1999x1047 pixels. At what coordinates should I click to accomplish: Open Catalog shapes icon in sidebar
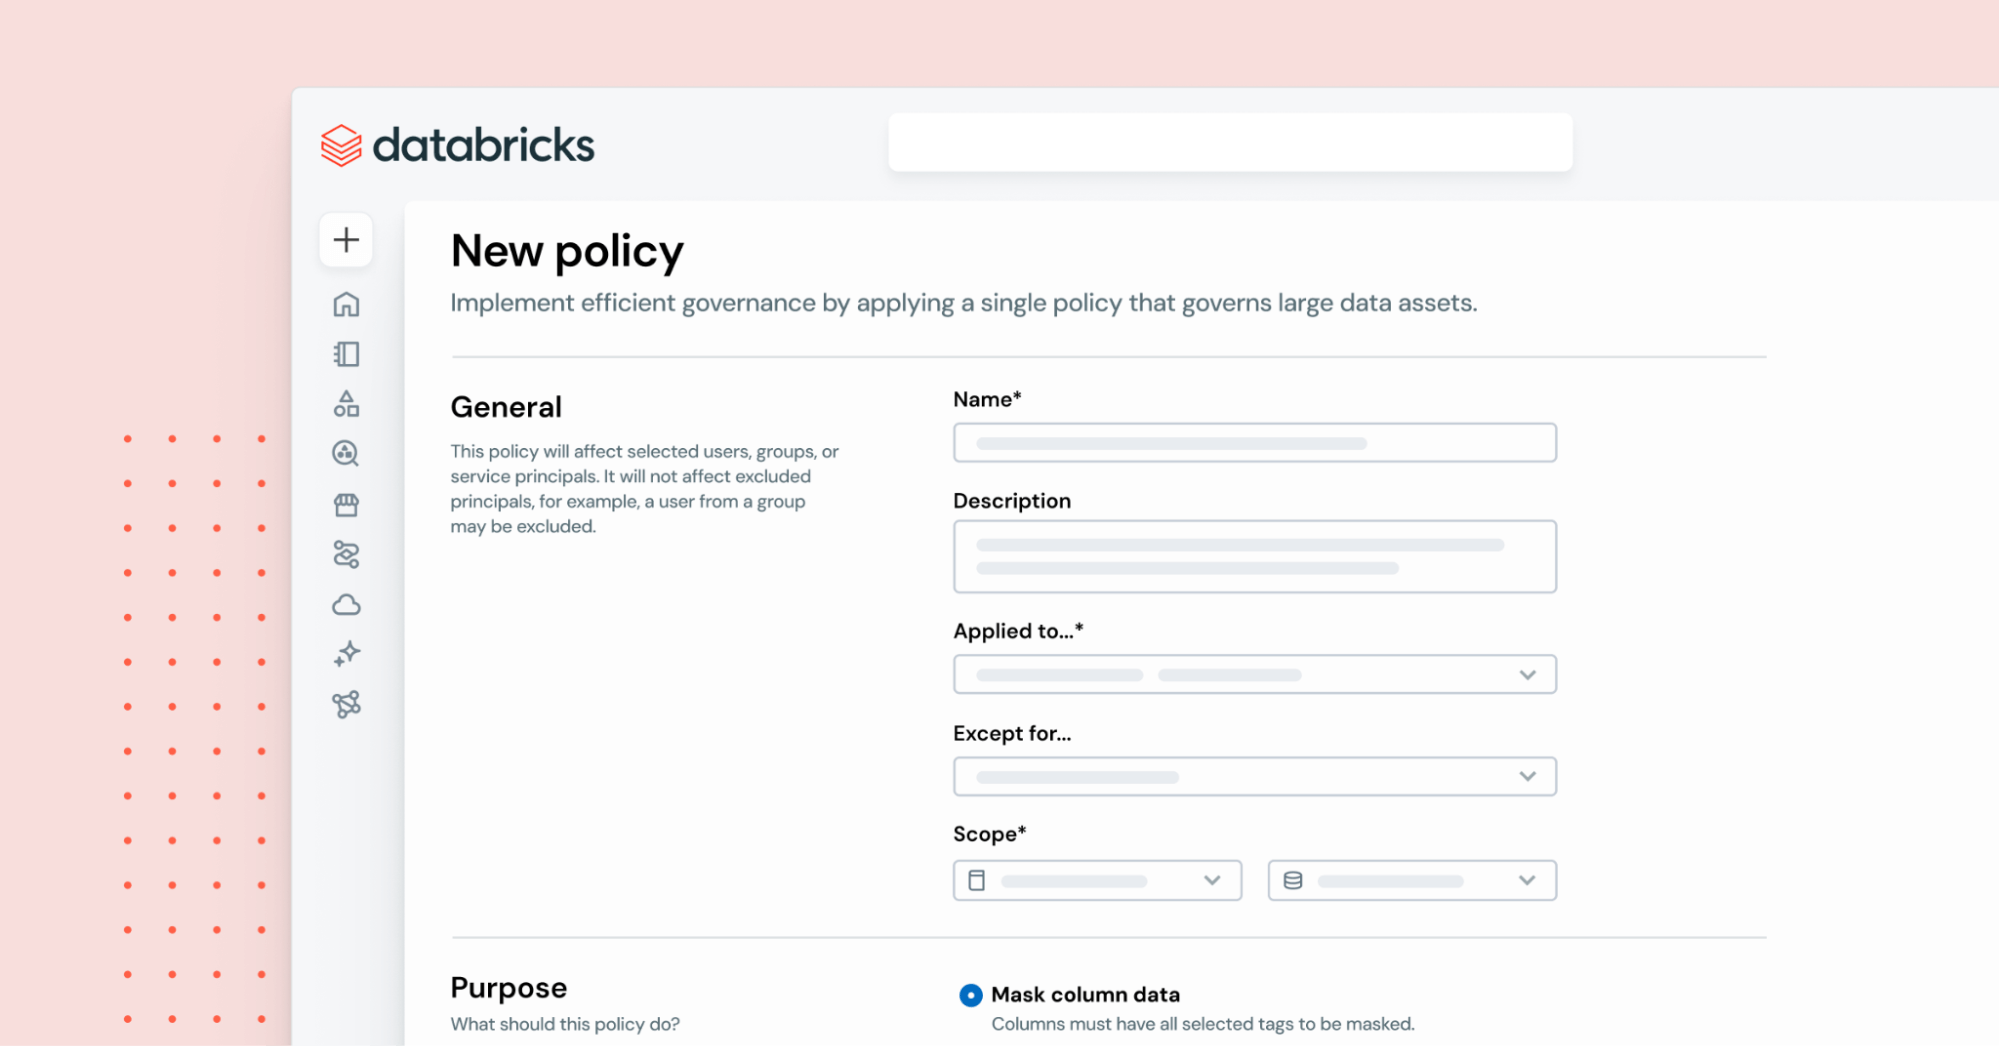[x=346, y=404]
